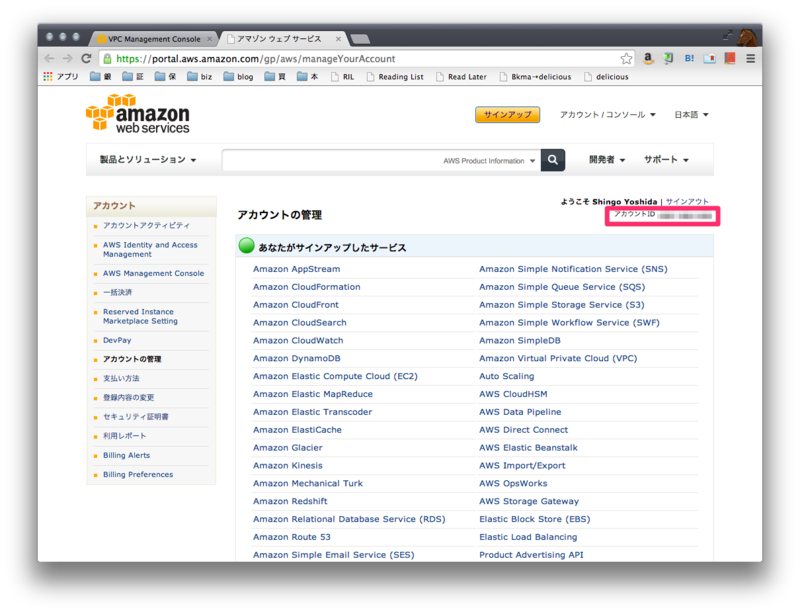Open Billing Alerts sidebar link
Image resolution: width=800 pixels, height=614 pixels.
point(127,455)
